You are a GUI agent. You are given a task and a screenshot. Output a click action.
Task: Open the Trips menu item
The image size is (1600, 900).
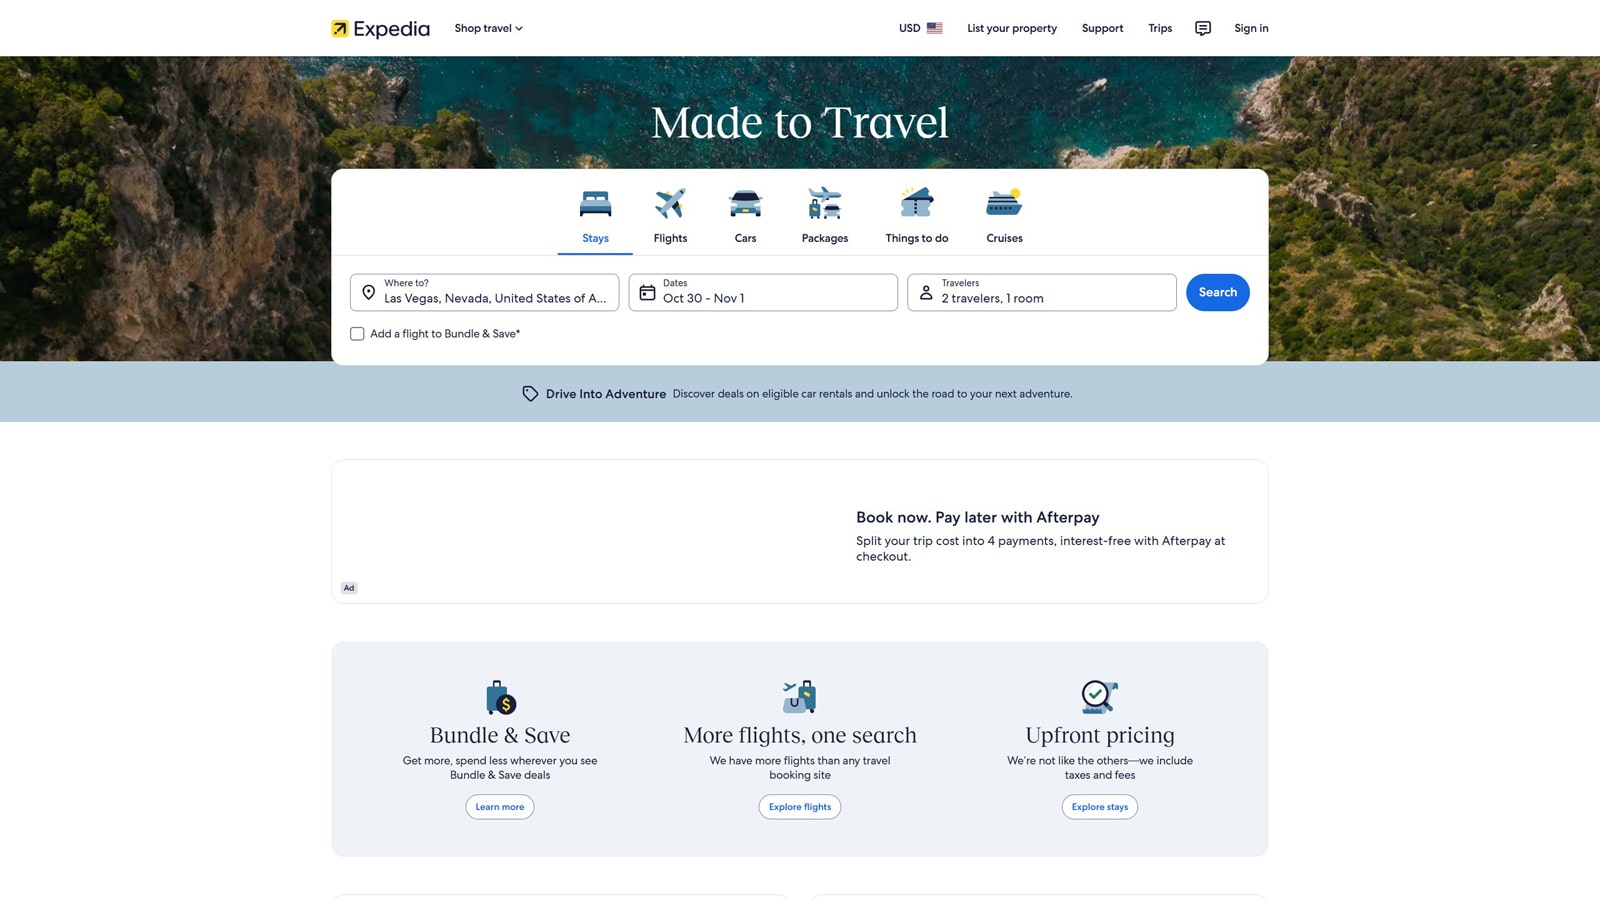click(1159, 28)
